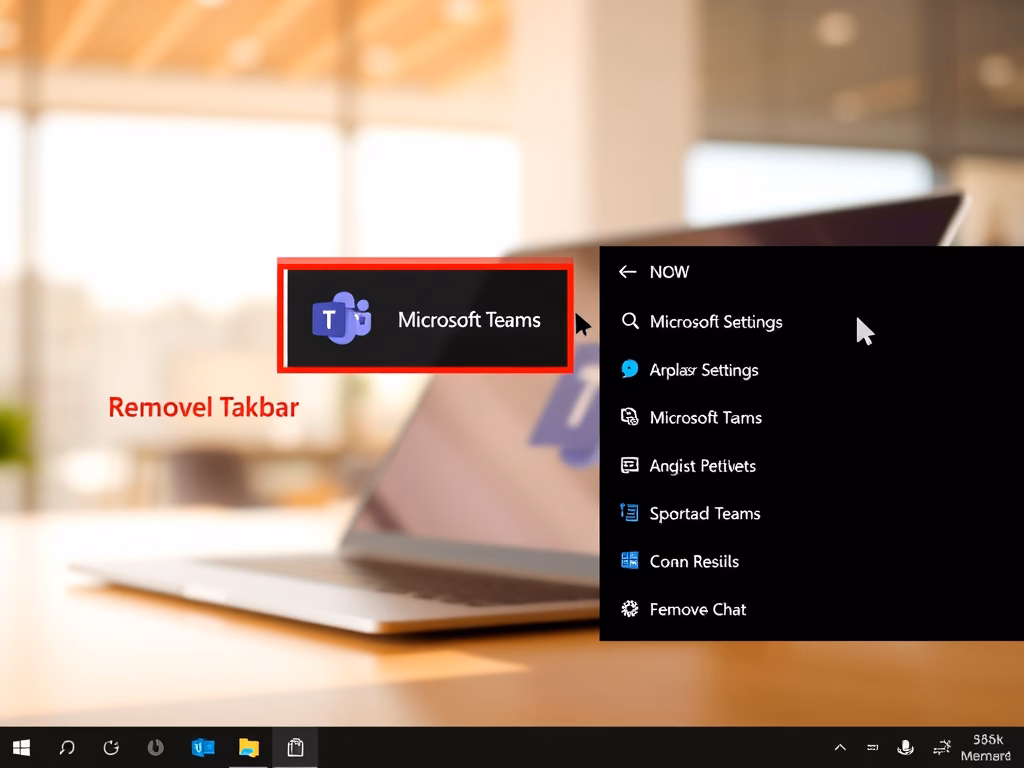1024x768 pixels.
Task: Open Sportad Teams menu entry
Action: click(x=811, y=513)
